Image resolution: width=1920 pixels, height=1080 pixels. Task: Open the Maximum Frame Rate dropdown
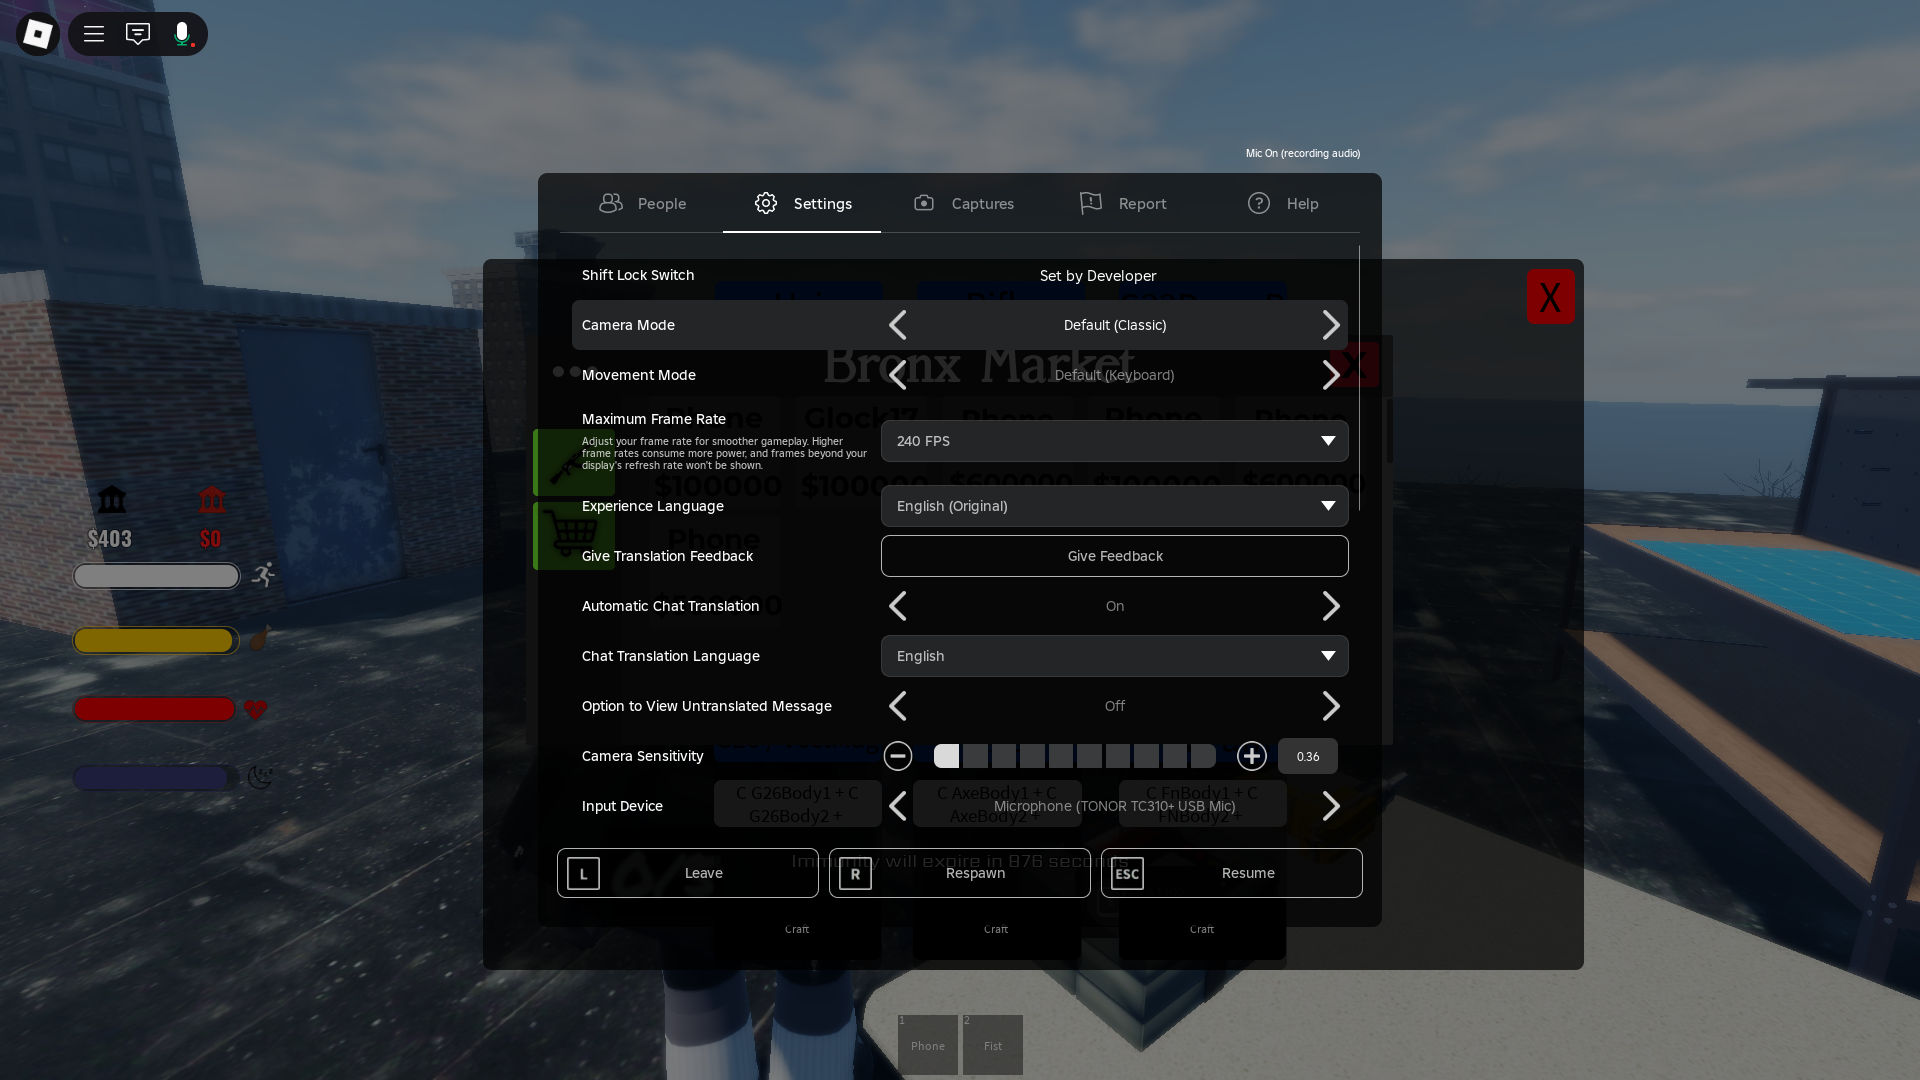tap(1114, 441)
